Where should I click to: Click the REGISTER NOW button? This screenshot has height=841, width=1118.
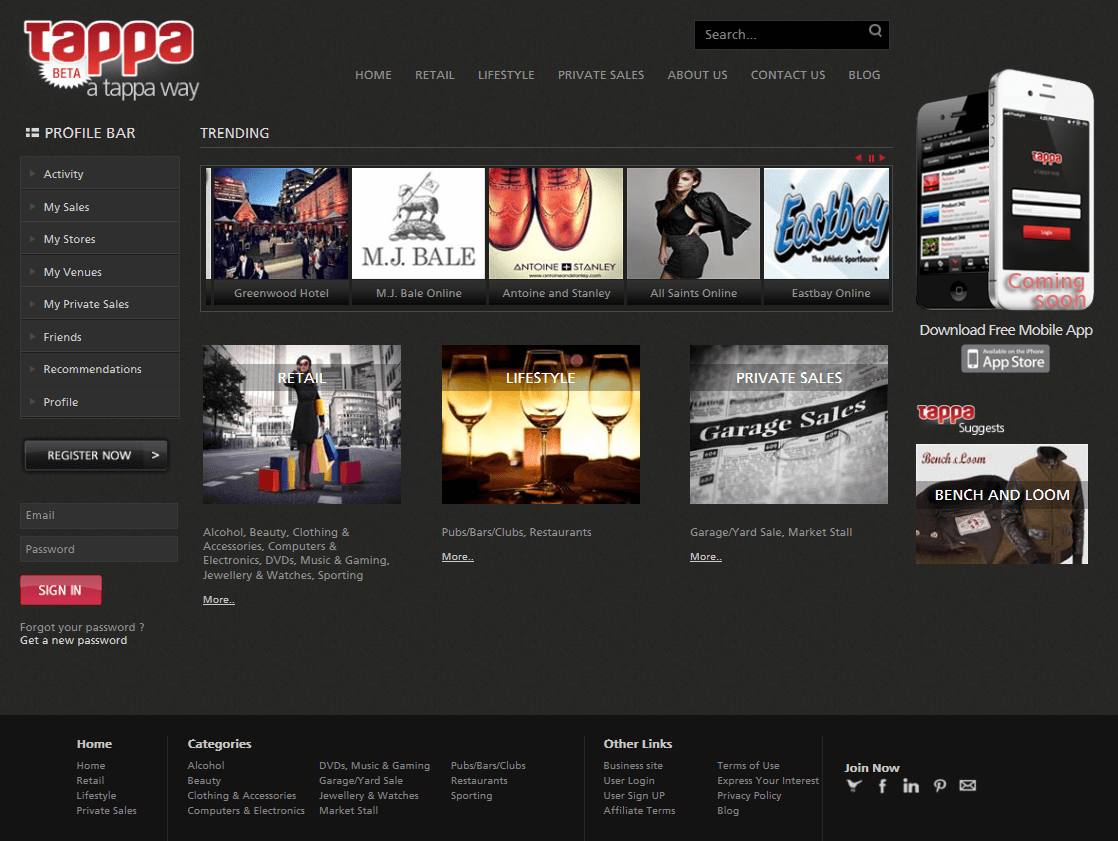point(95,454)
